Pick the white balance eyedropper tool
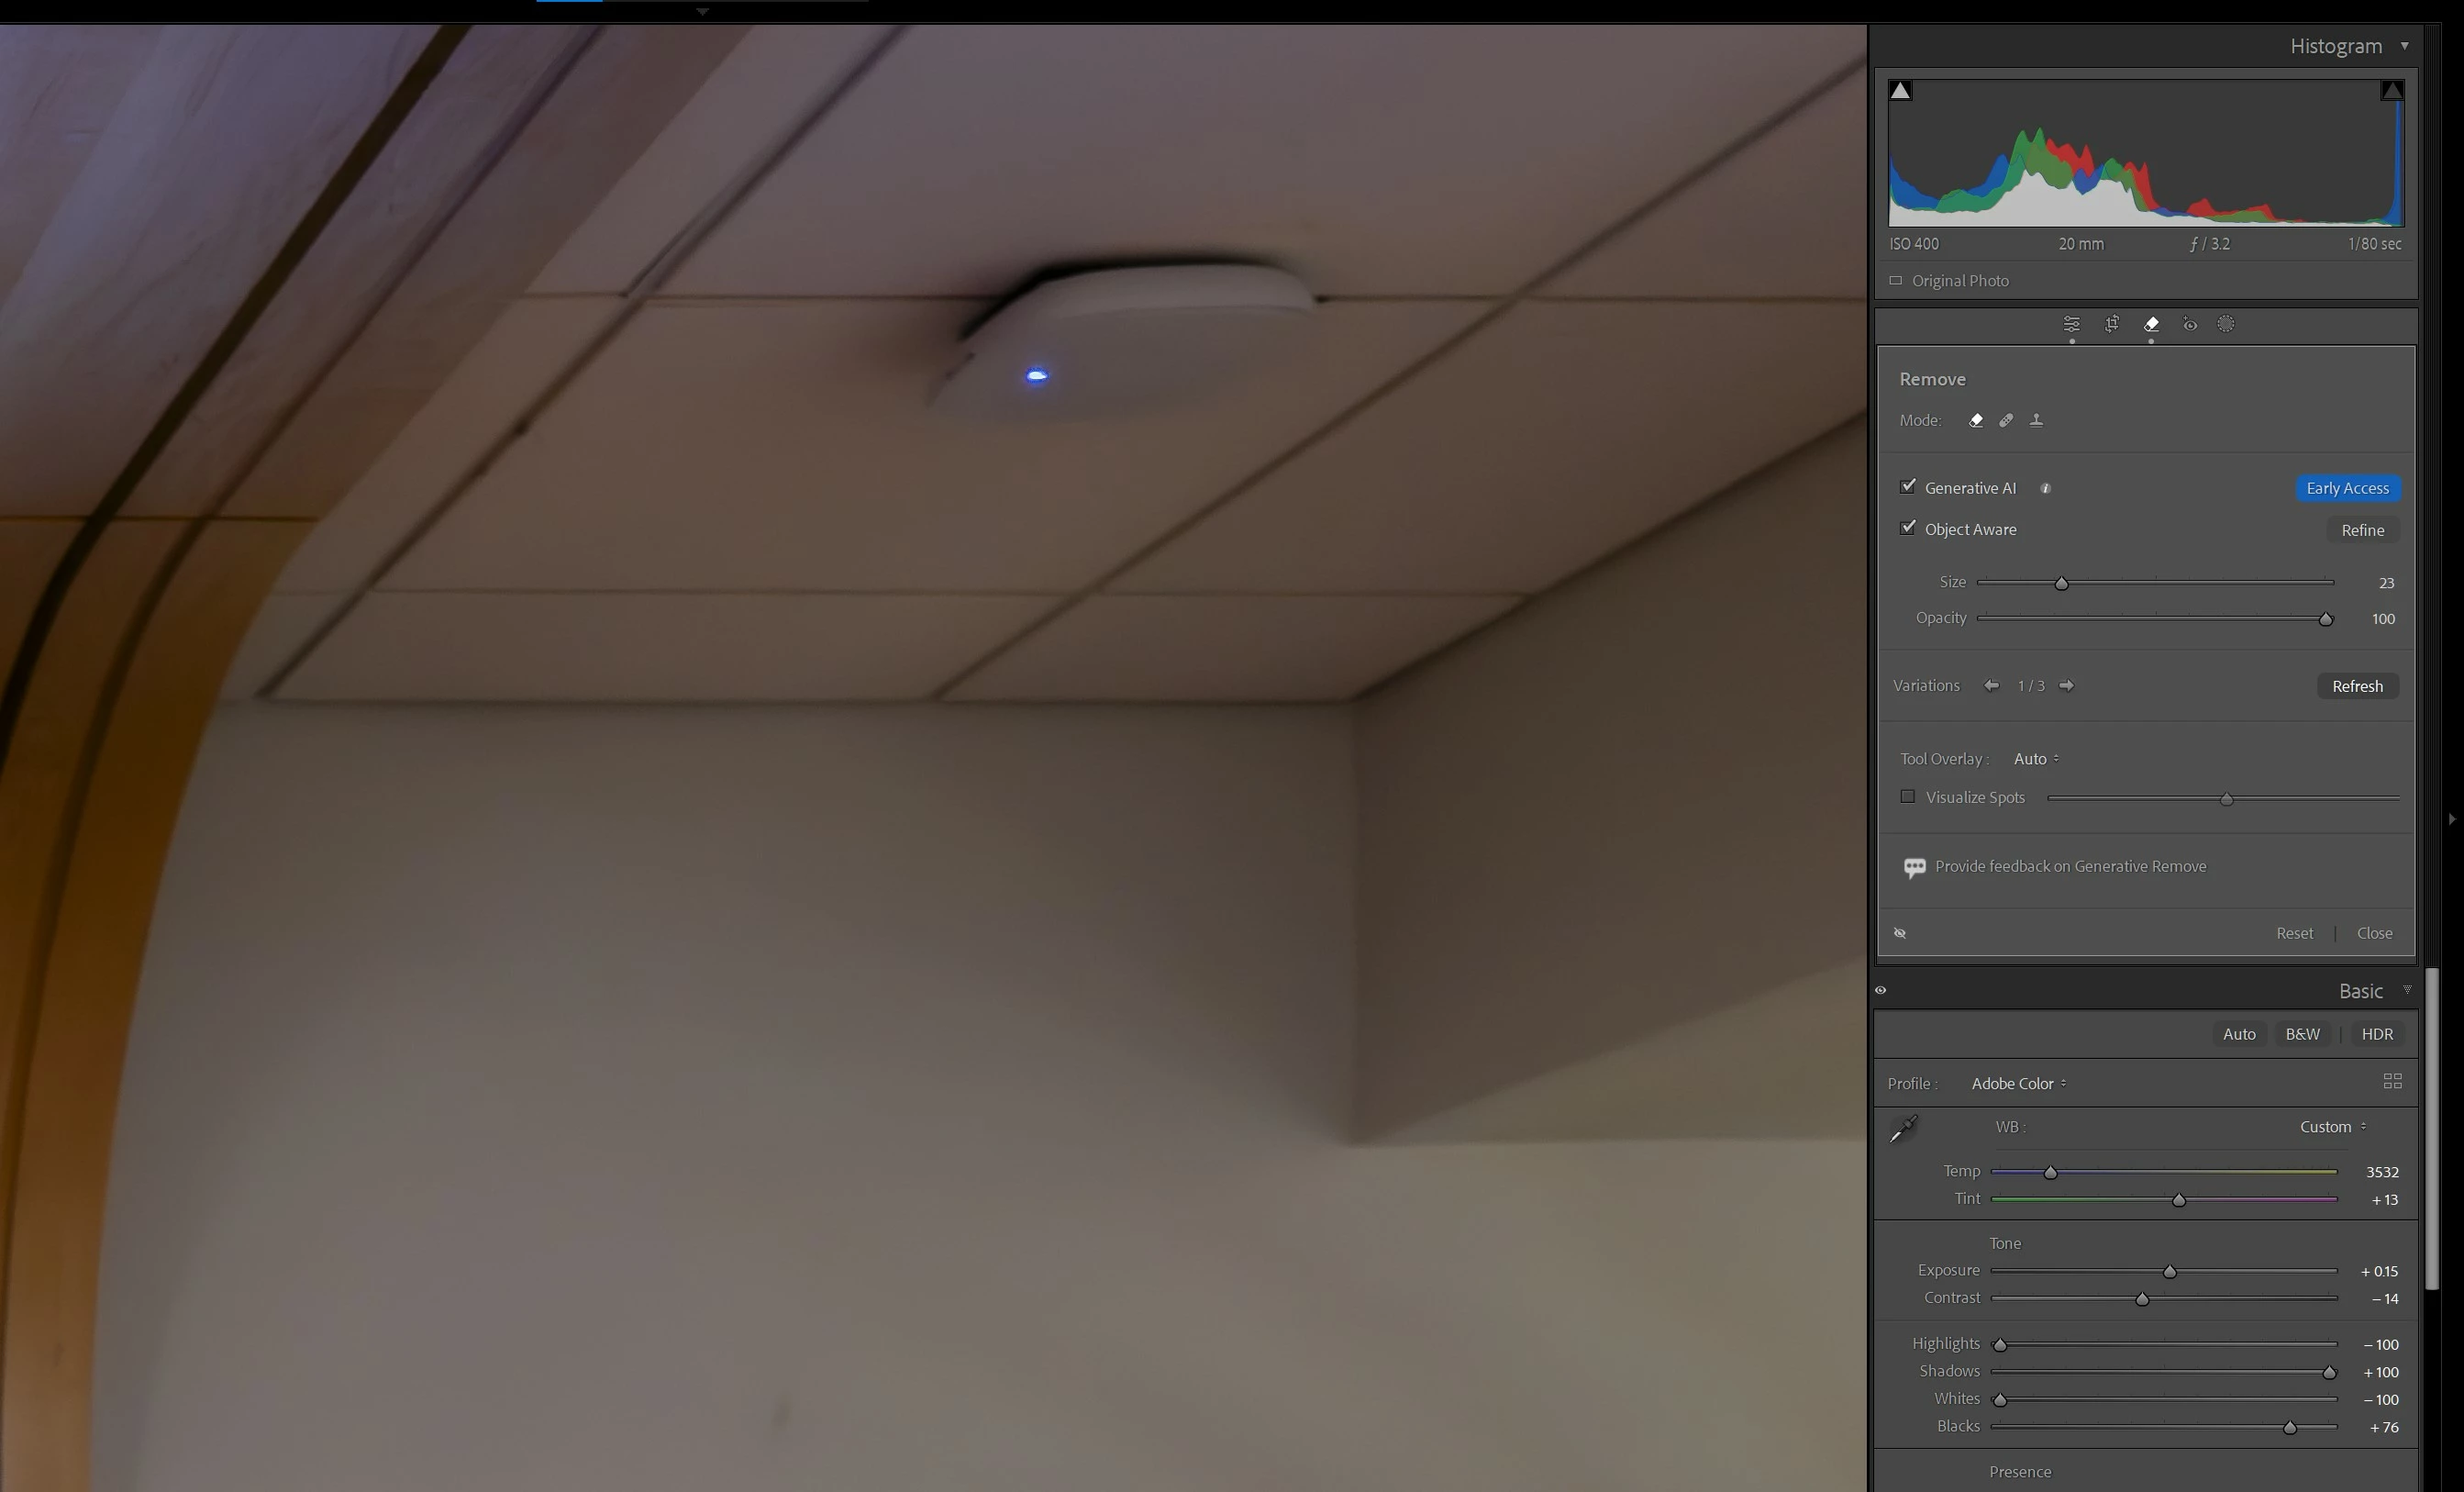This screenshot has height=1492, width=2464. click(x=1903, y=1128)
